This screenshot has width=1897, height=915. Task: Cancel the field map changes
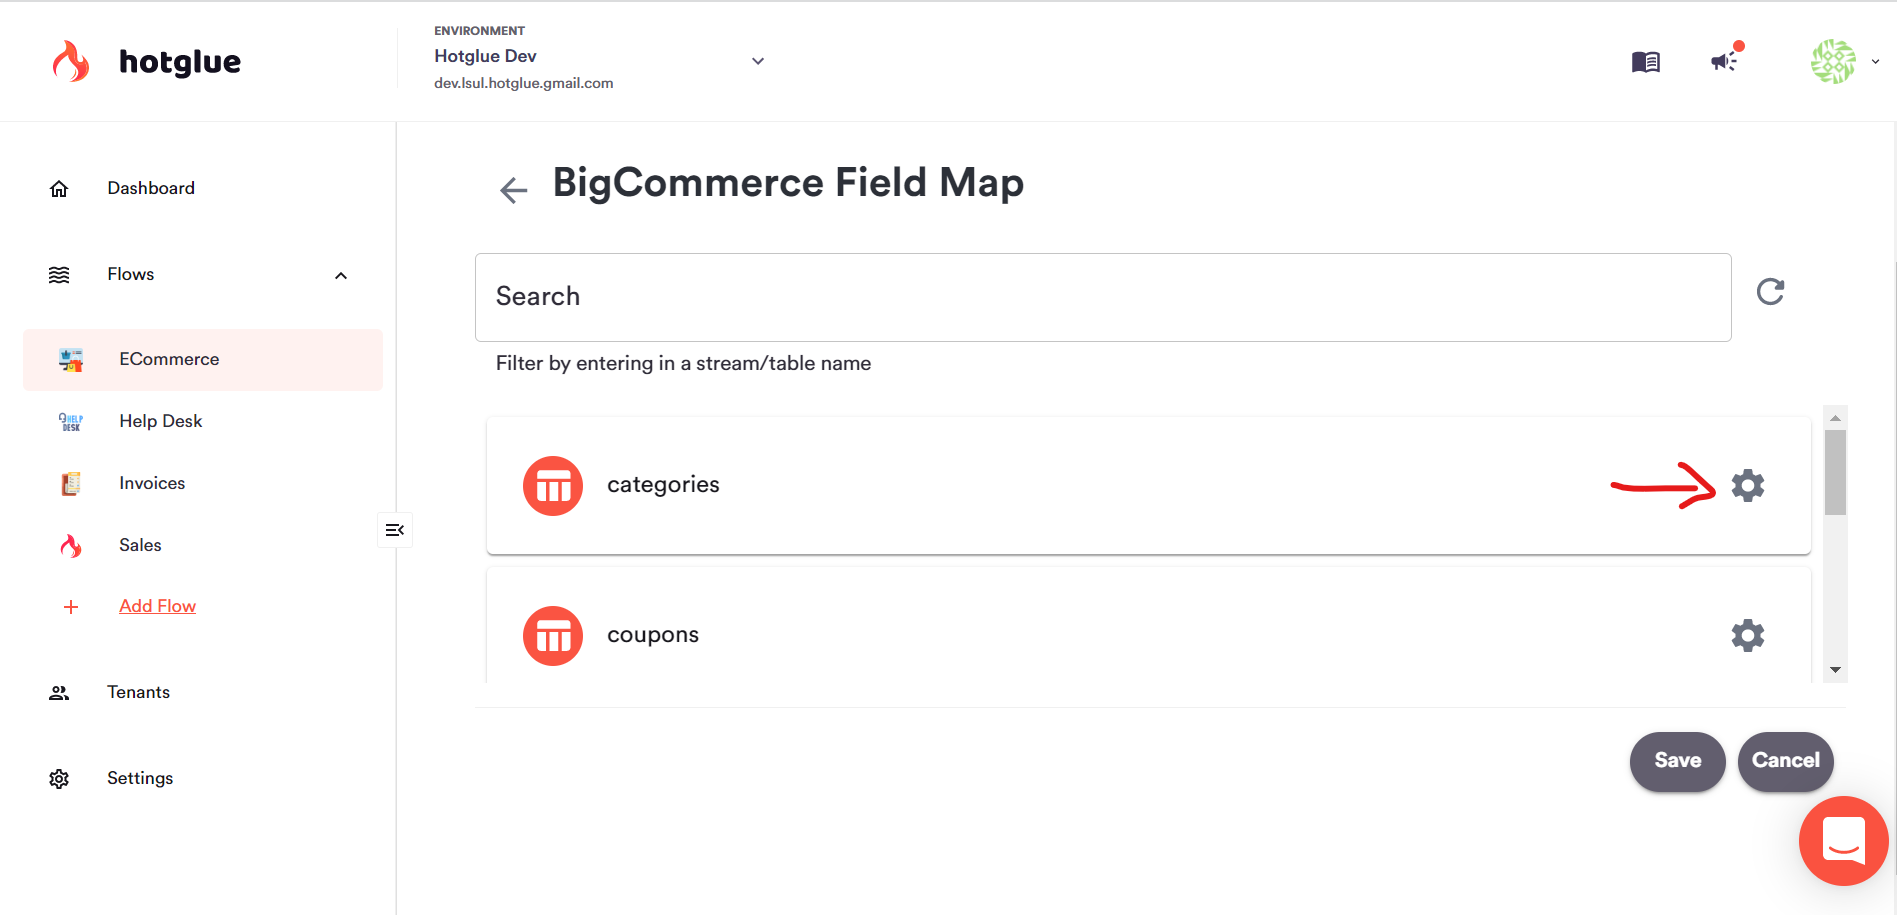[x=1786, y=762]
